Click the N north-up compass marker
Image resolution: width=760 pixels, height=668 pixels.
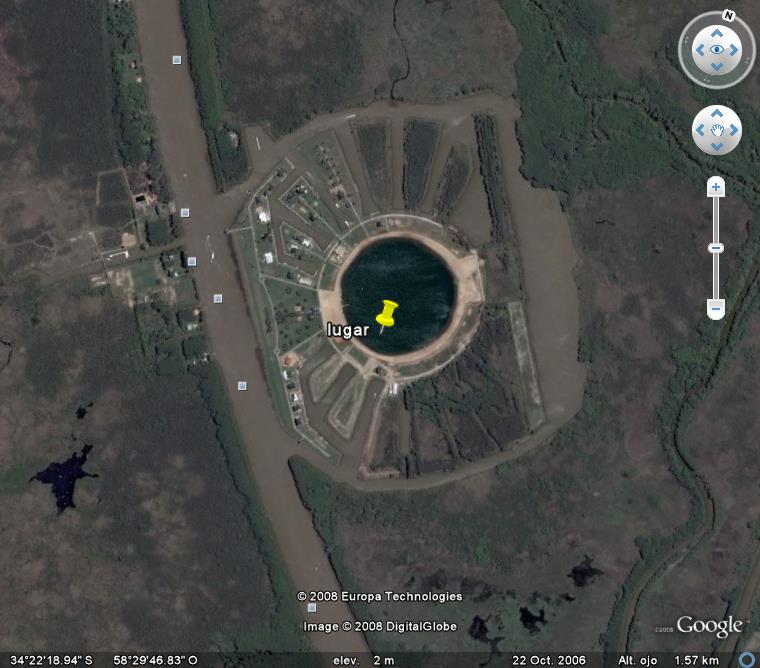pos(728,16)
